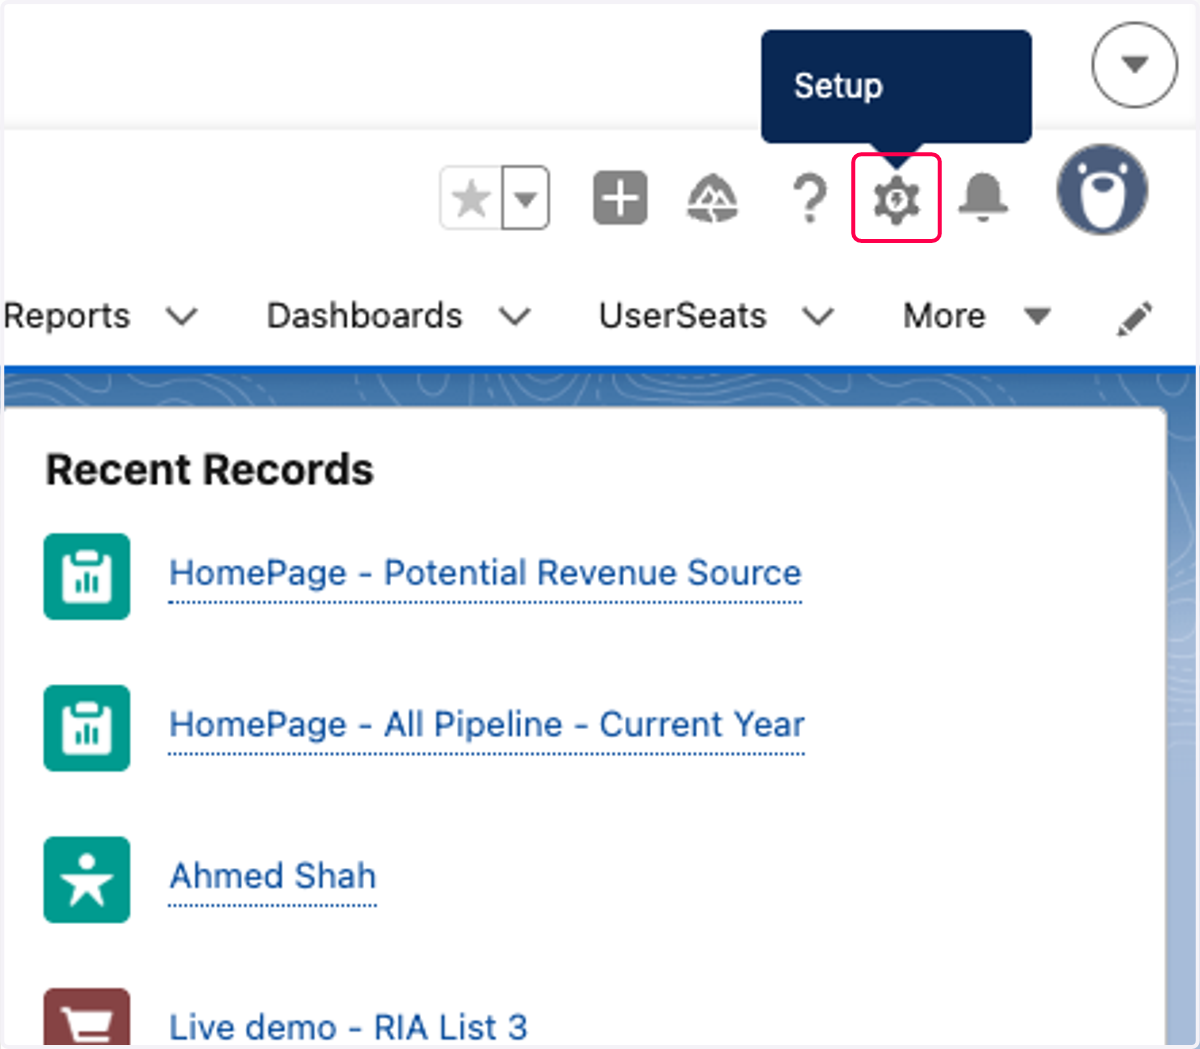Viewport: 1200px width, 1049px height.
Task: Expand the Dashboards tab chevron
Action: click(515, 317)
